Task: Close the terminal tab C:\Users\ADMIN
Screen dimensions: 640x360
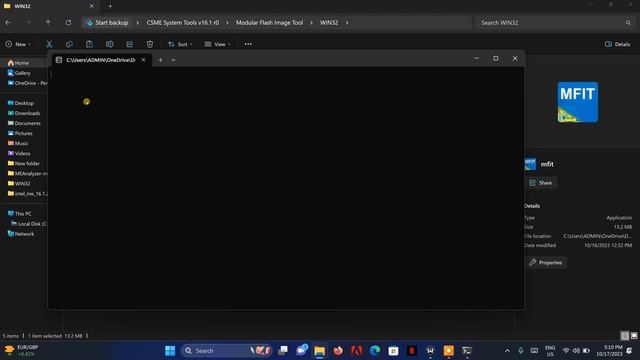Action: pyautogui.click(x=143, y=60)
